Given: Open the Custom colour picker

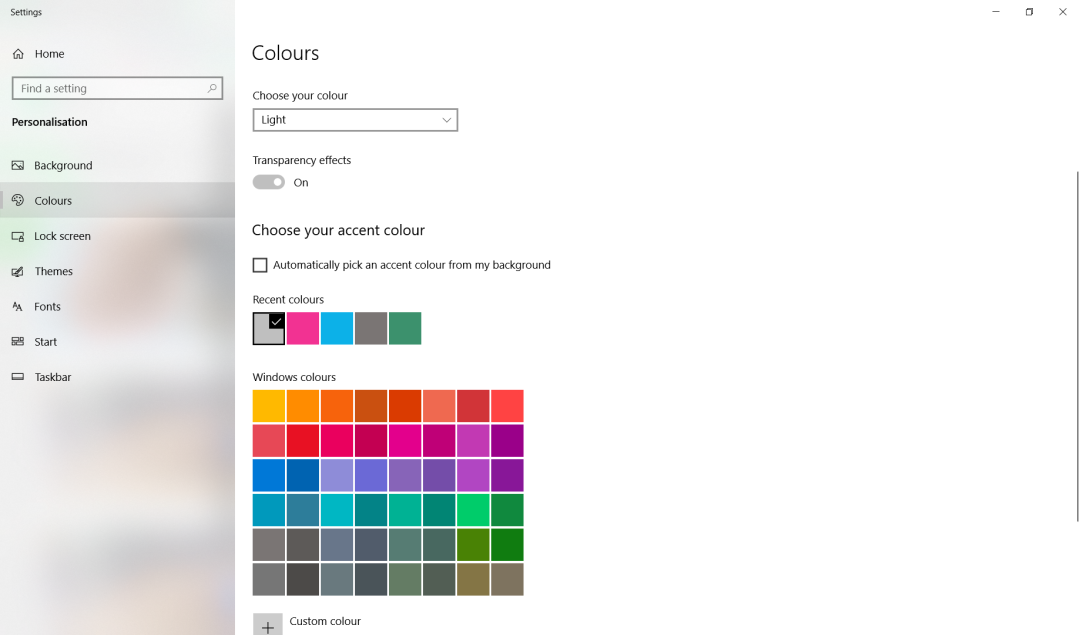Looking at the screenshot, I should (x=325, y=621).
